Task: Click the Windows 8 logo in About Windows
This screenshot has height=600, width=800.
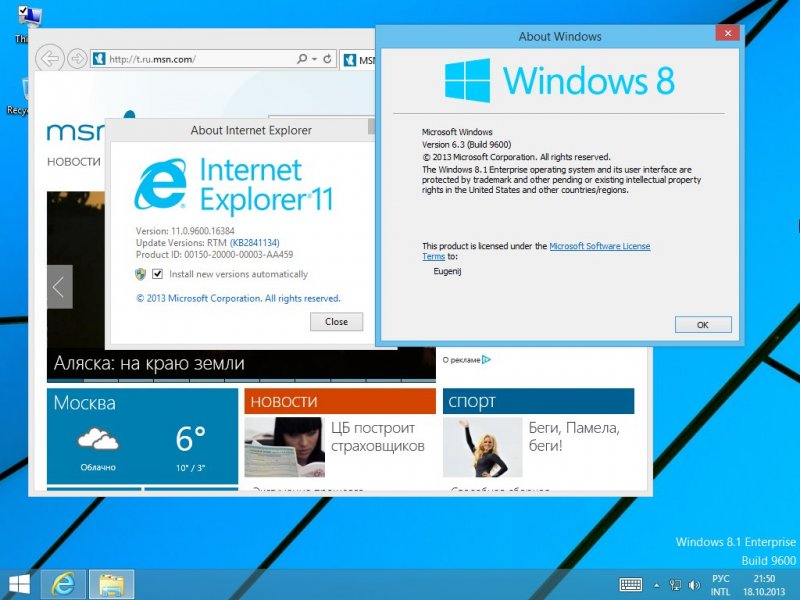Action: (467, 81)
